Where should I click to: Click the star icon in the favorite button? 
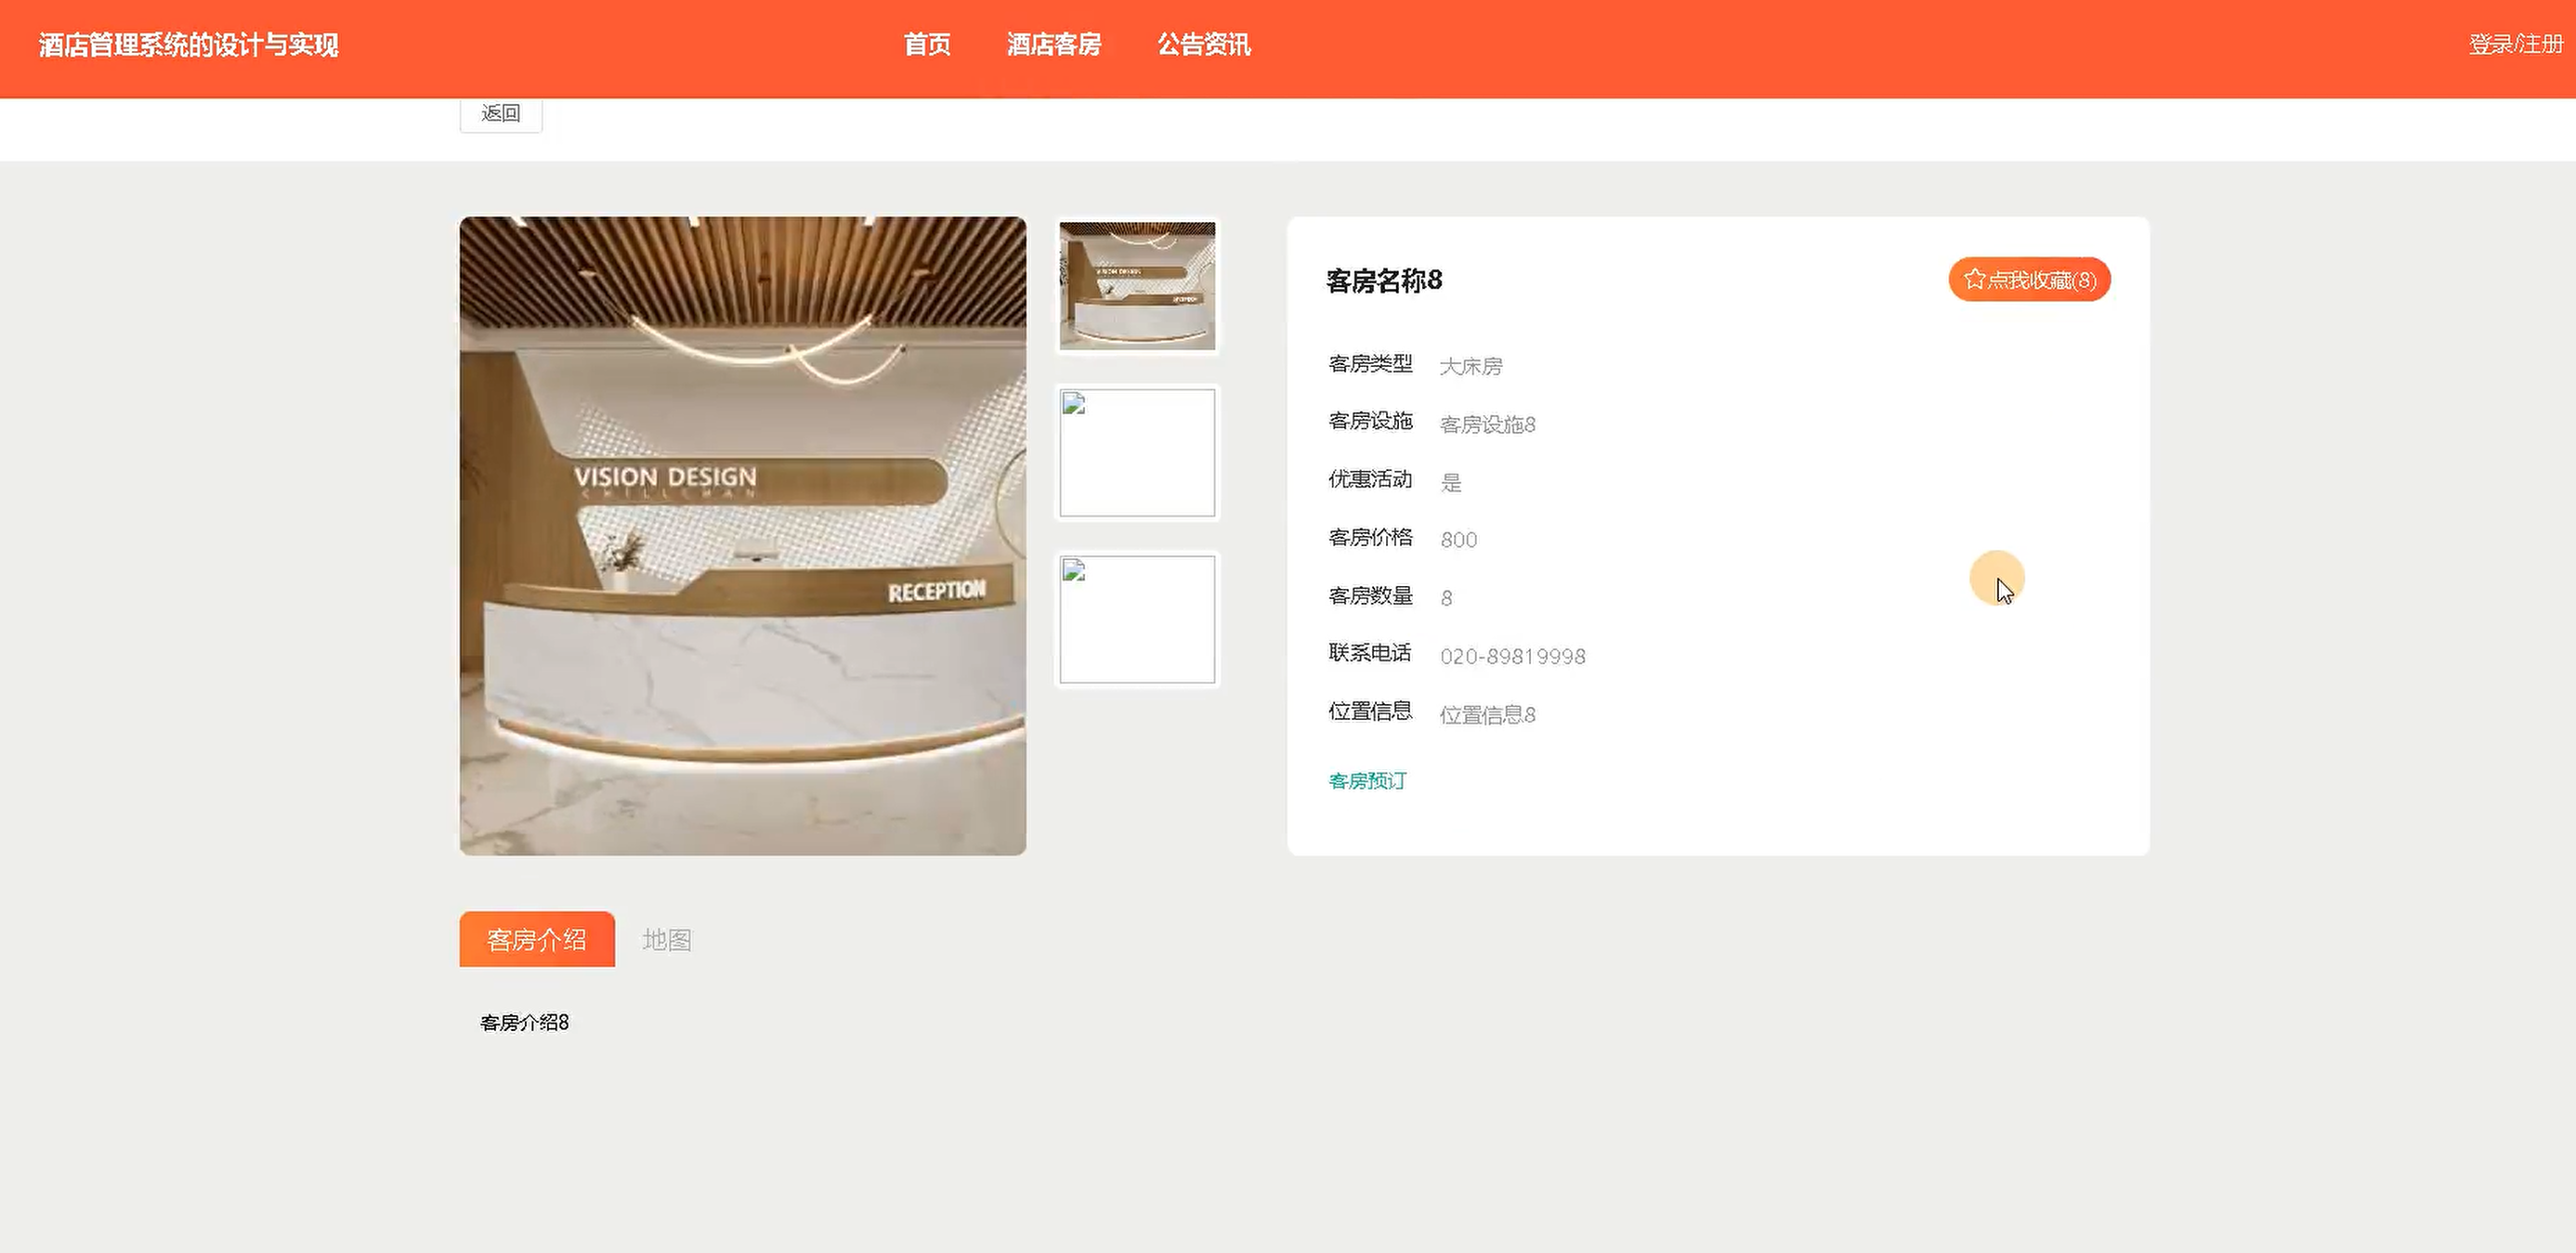point(1974,279)
